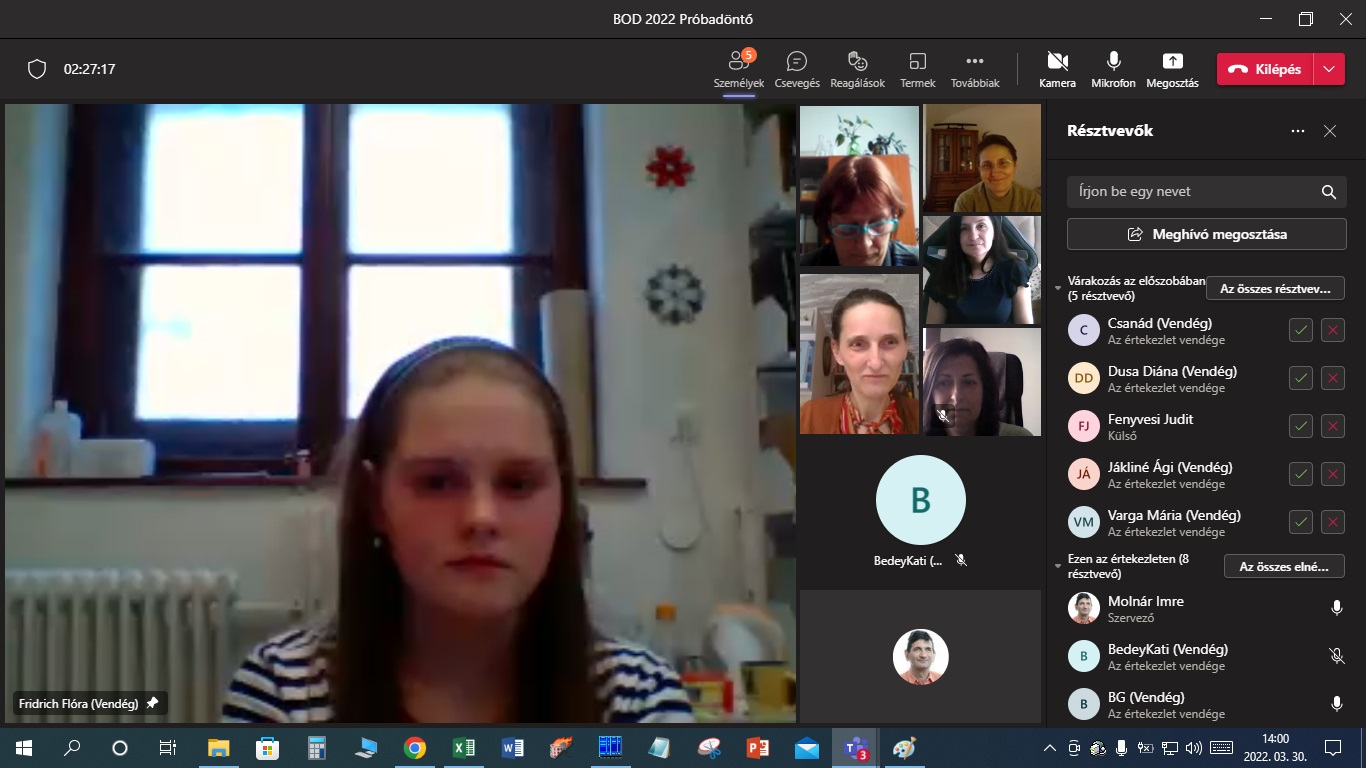Toggle the Kamera camera button
Image resolution: width=1366 pixels, height=768 pixels.
[1057, 69]
